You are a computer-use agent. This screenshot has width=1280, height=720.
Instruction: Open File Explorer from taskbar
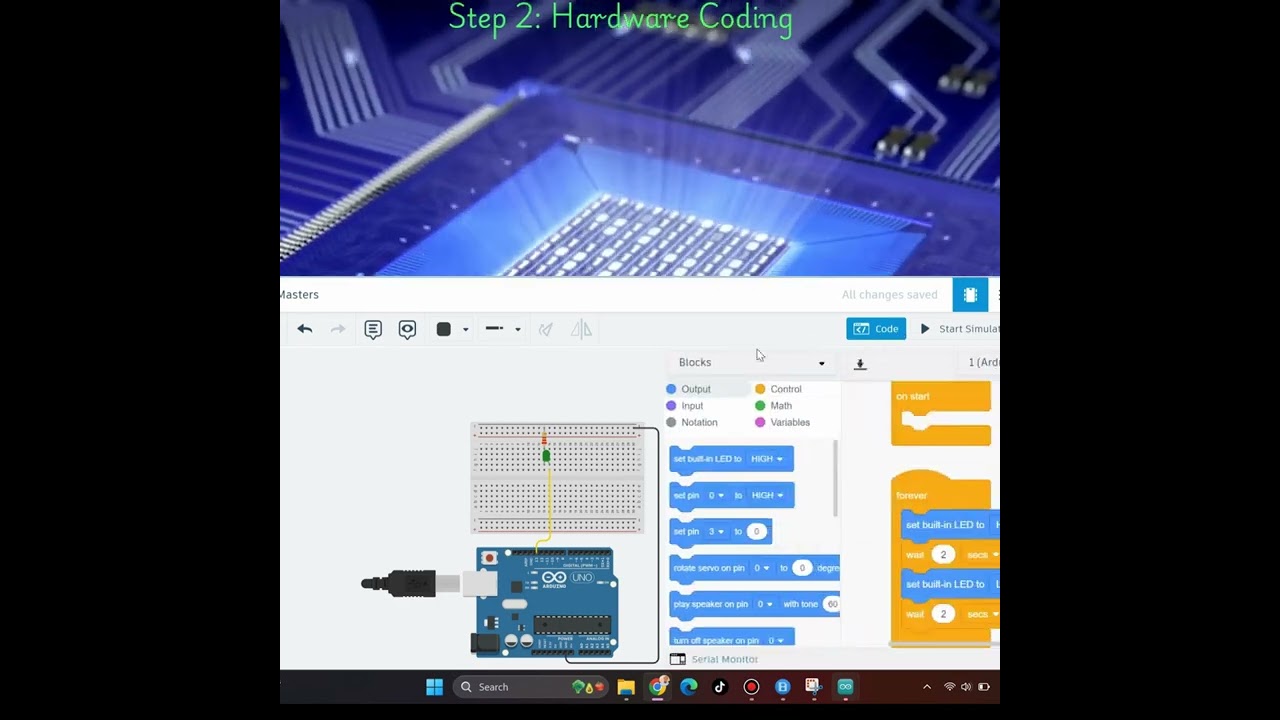point(626,687)
